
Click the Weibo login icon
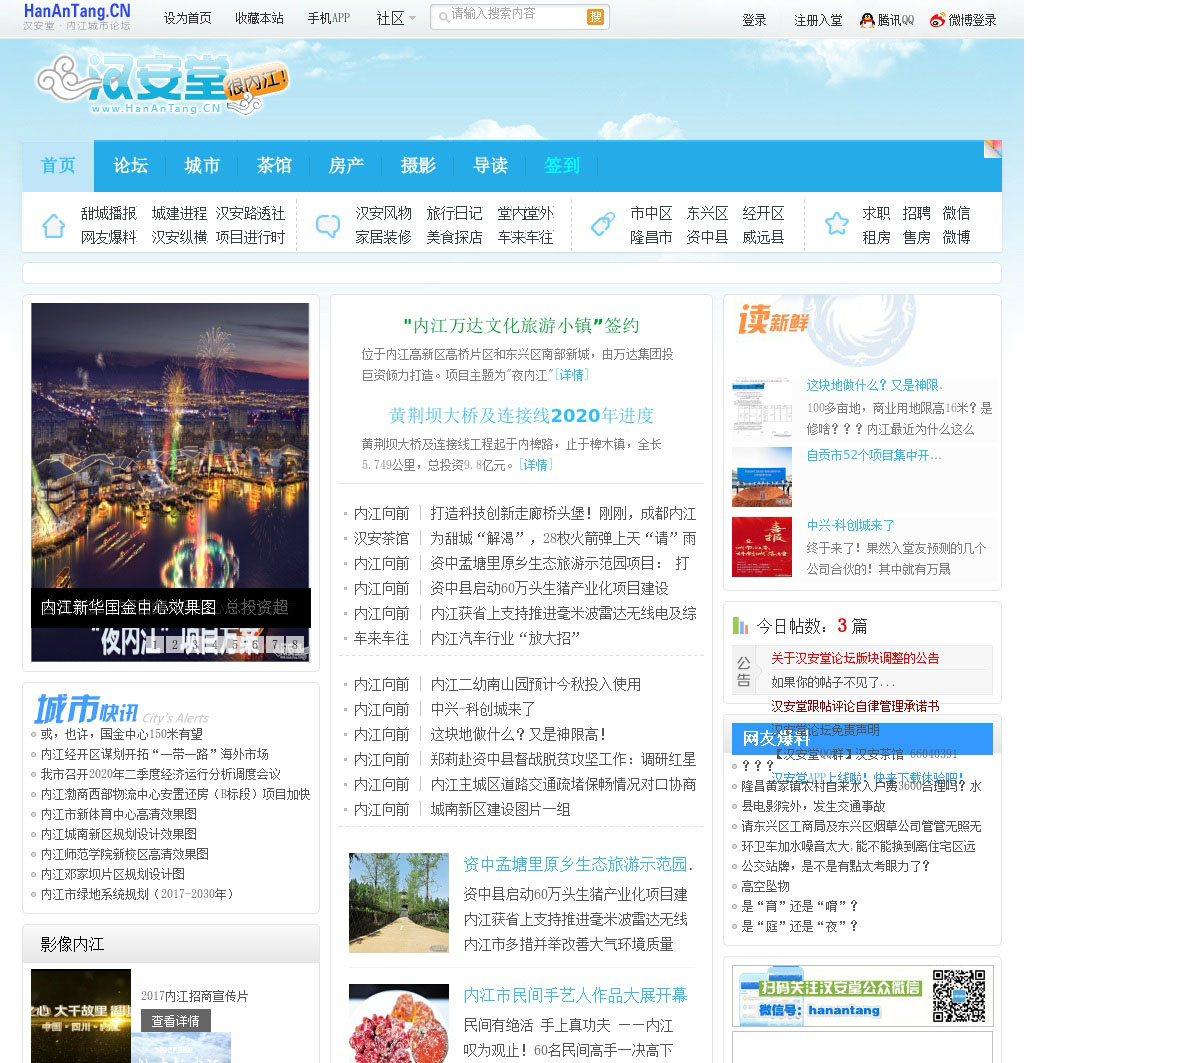click(x=937, y=20)
